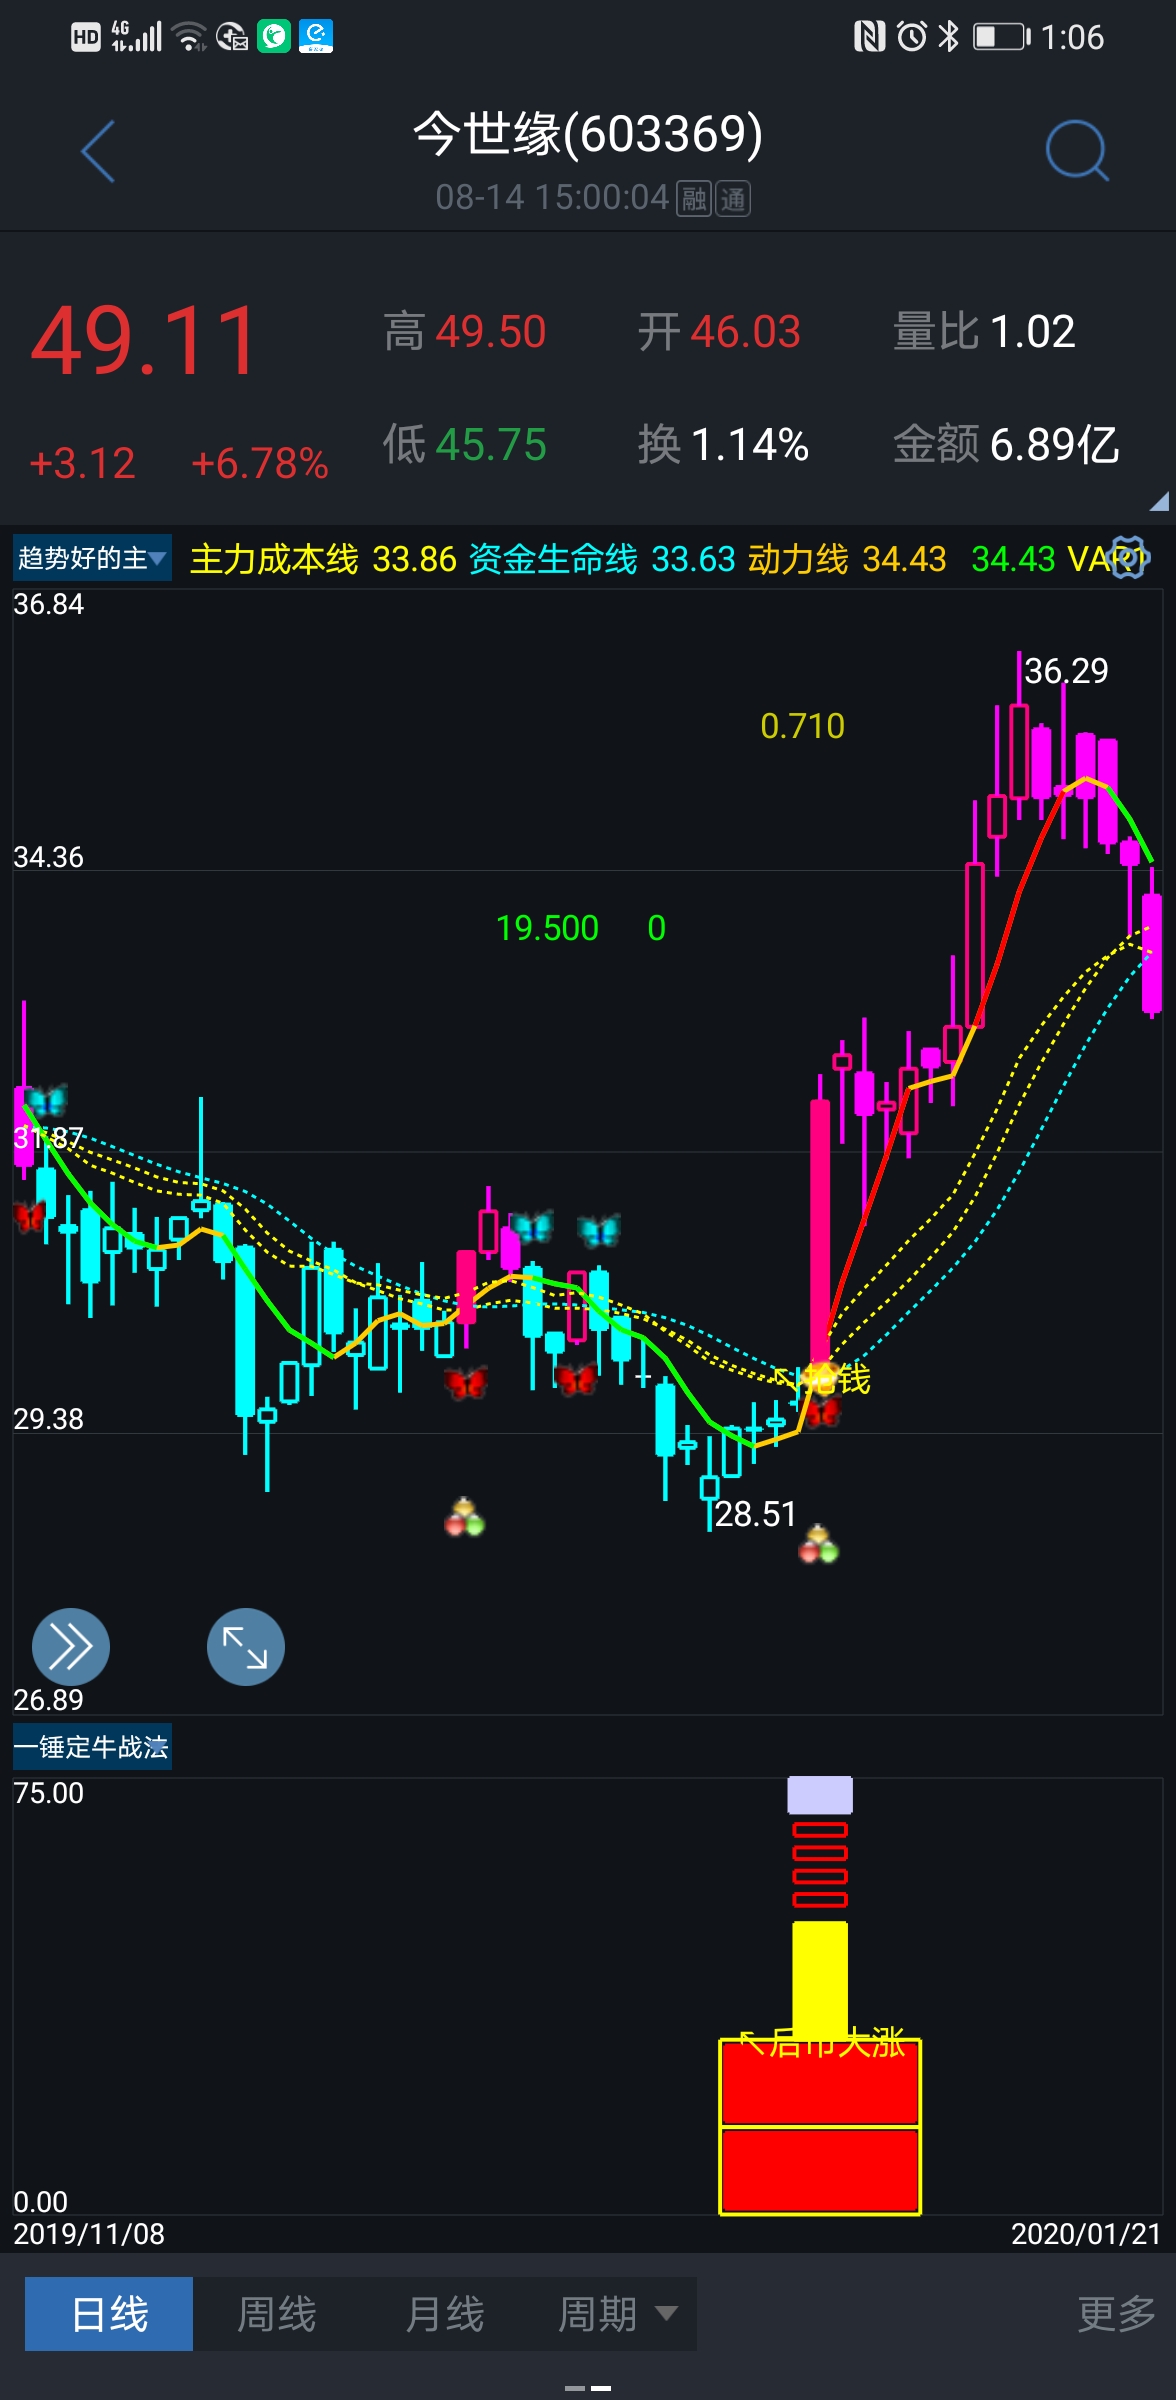Tap the back arrow icon

(x=98, y=152)
